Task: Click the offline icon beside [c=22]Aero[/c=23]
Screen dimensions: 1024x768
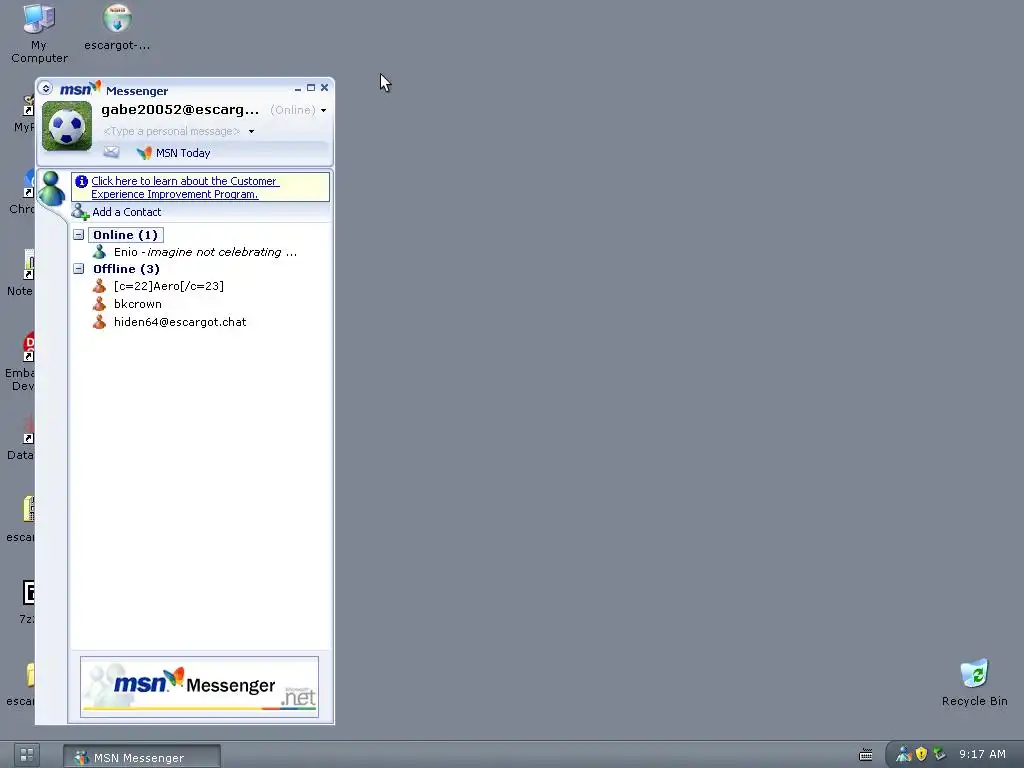Action: (x=99, y=286)
